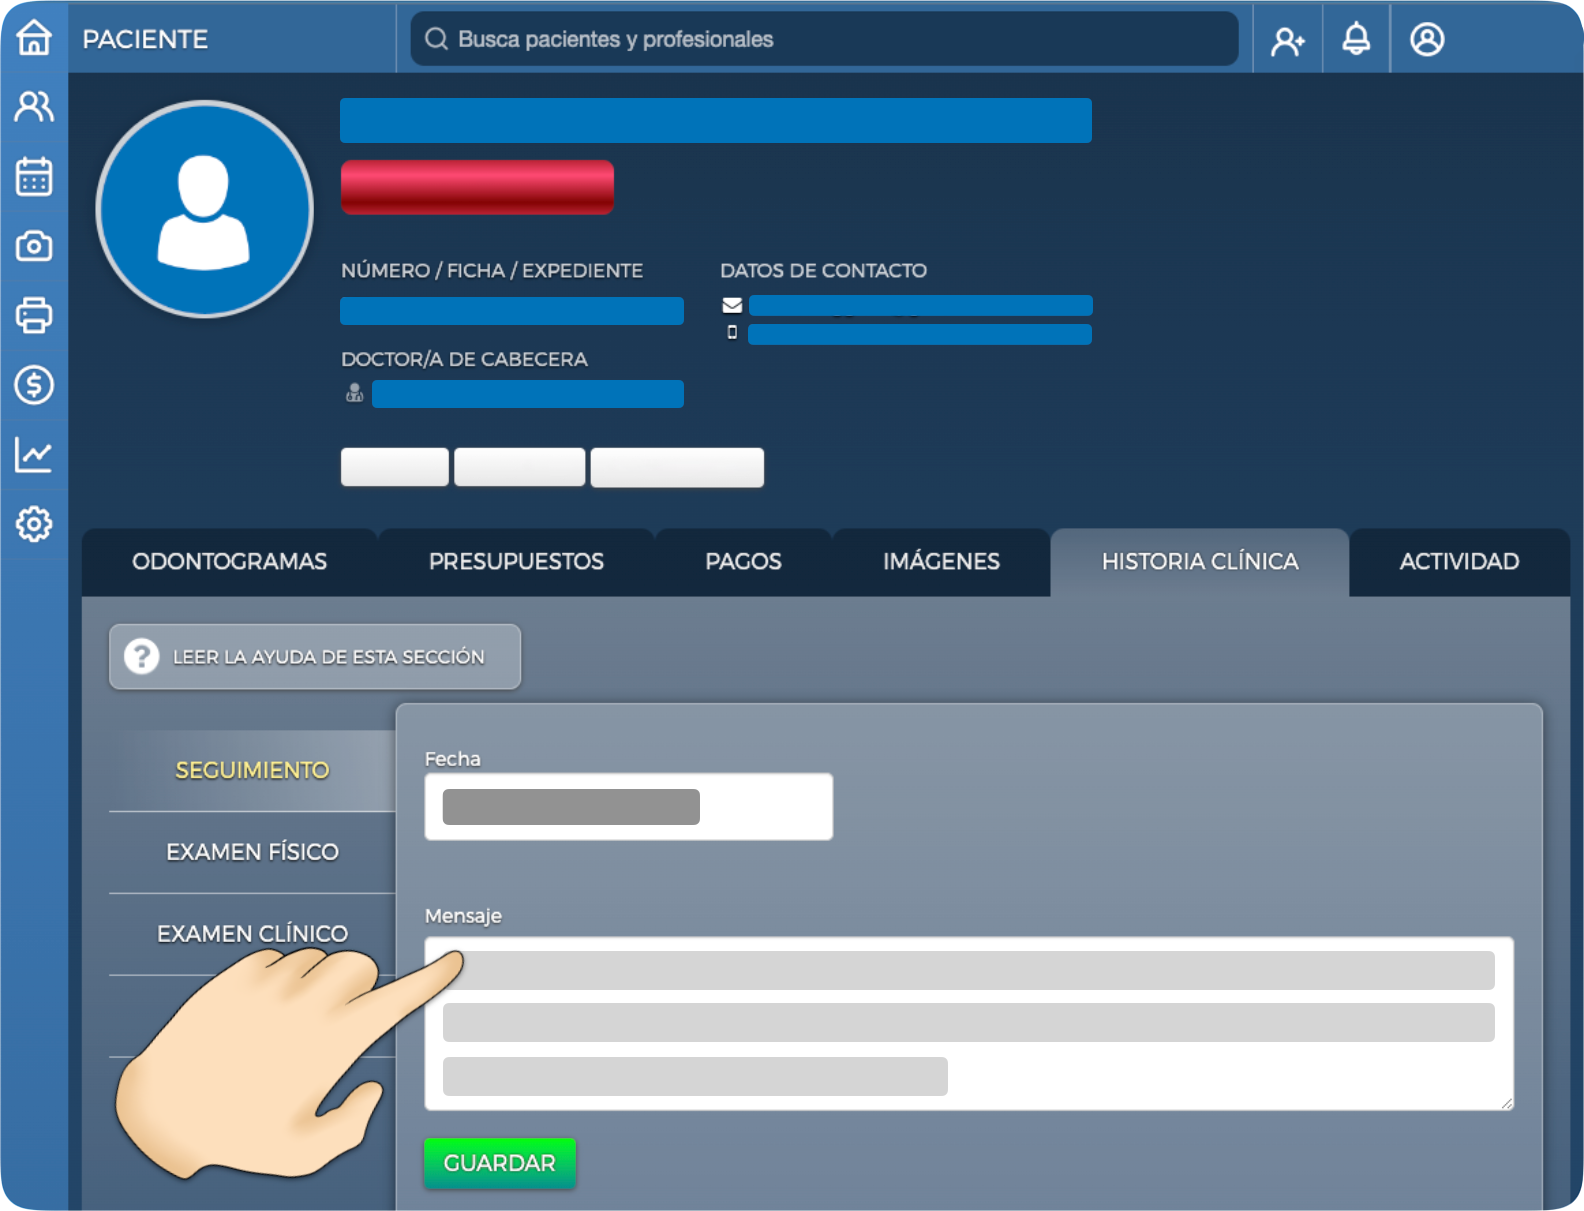Switch to the IMÁGENES tab
The width and height of the screenshot is (1584, 1211).
pyautogui.click(x=941, y=562)
